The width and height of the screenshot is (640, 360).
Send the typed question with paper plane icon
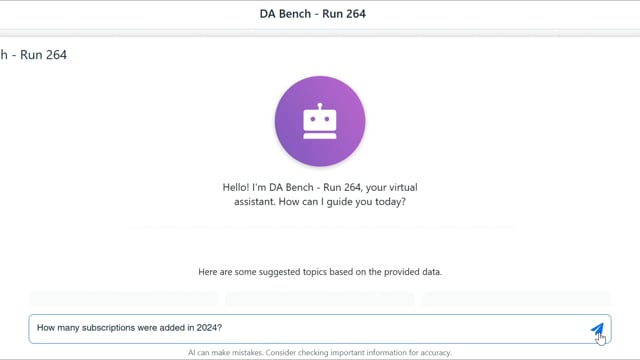tap(597, 329)
